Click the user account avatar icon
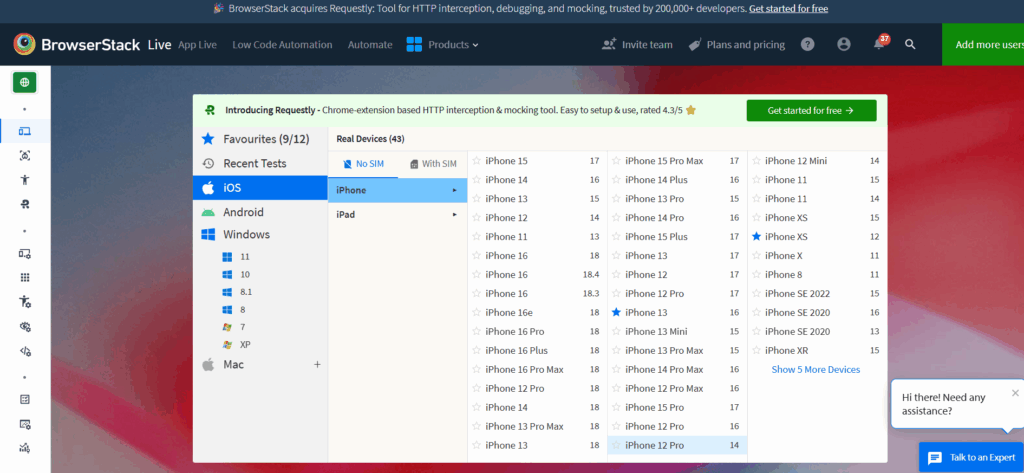Image resolution: width=1024 pixels, height=473 pixels. coord(844,45)
